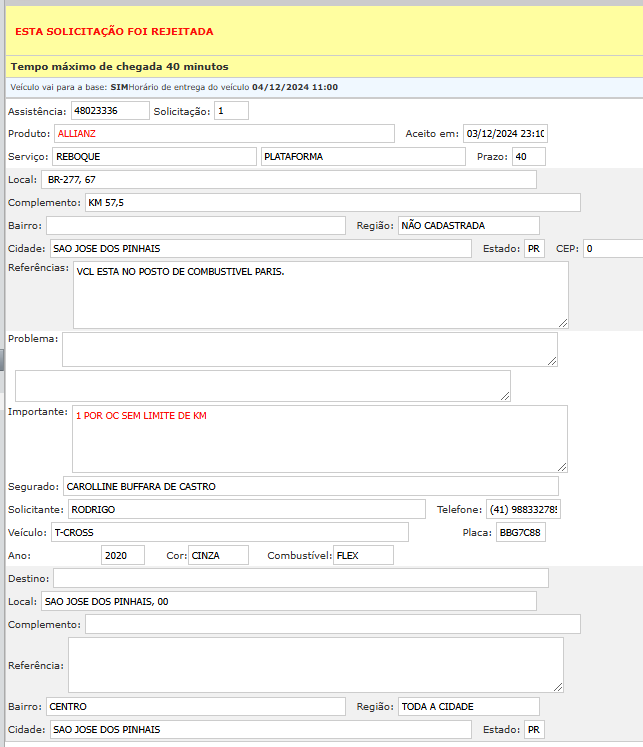Click the Prazo field
Screen dimensions: 643x747
[x=528, y=157]
